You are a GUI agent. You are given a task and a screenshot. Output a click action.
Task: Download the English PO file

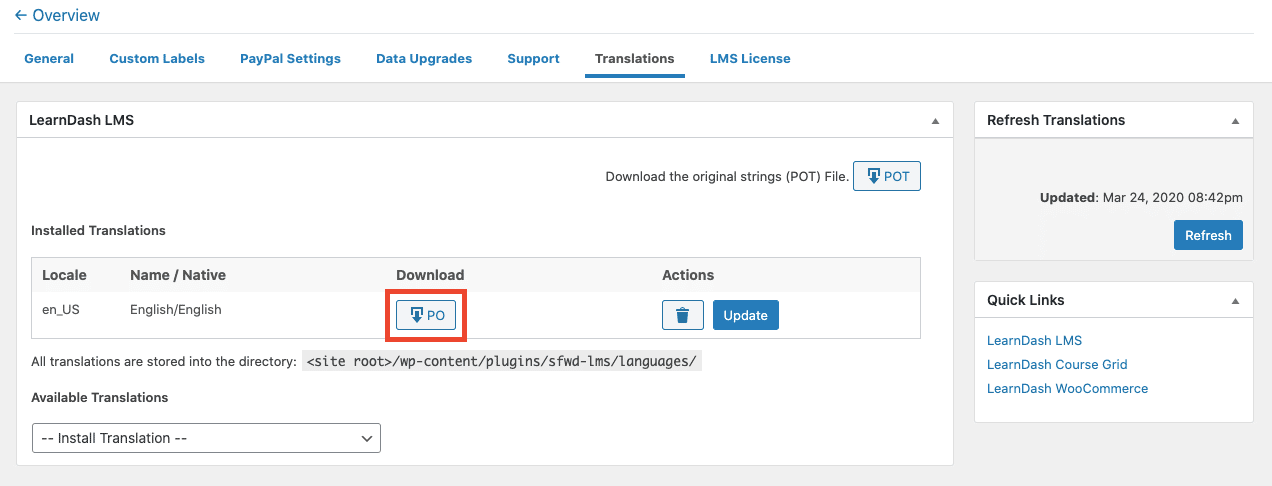[427, 315]
